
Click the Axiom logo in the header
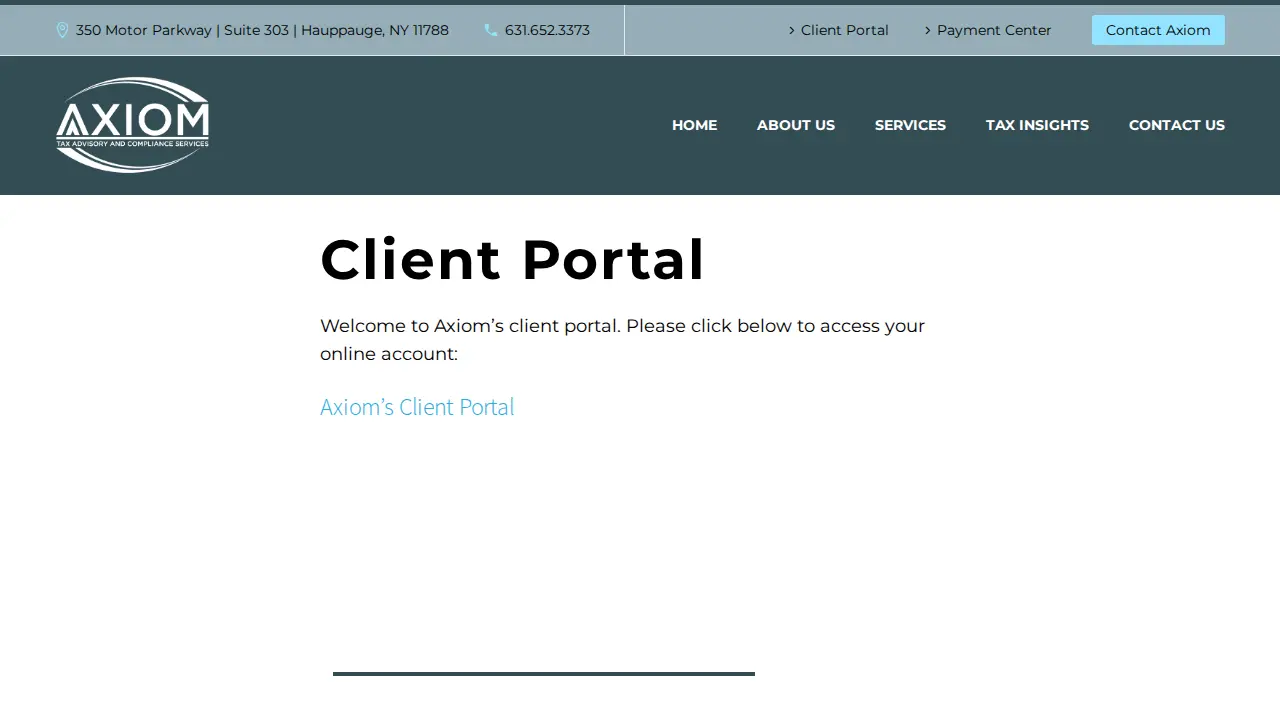point(132,125)
